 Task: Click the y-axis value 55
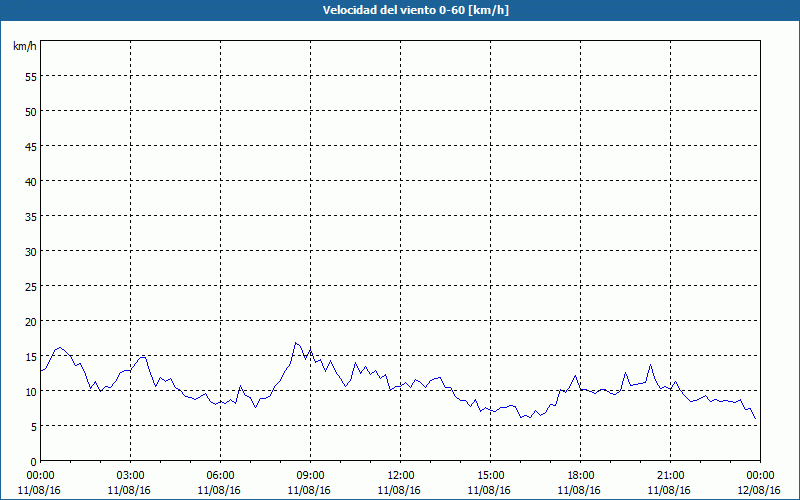pyautogui.click(x=31, y=77)
